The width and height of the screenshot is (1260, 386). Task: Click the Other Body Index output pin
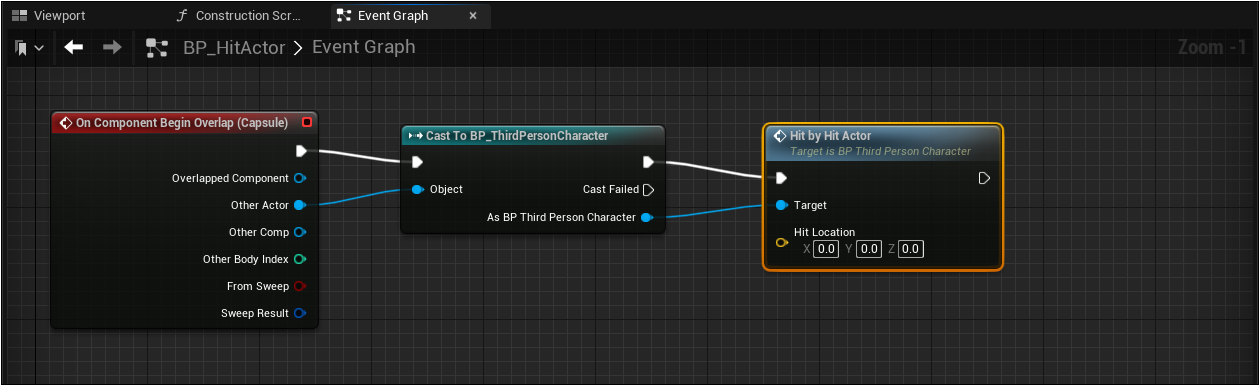pyautogui.click(x=299, y=259)
